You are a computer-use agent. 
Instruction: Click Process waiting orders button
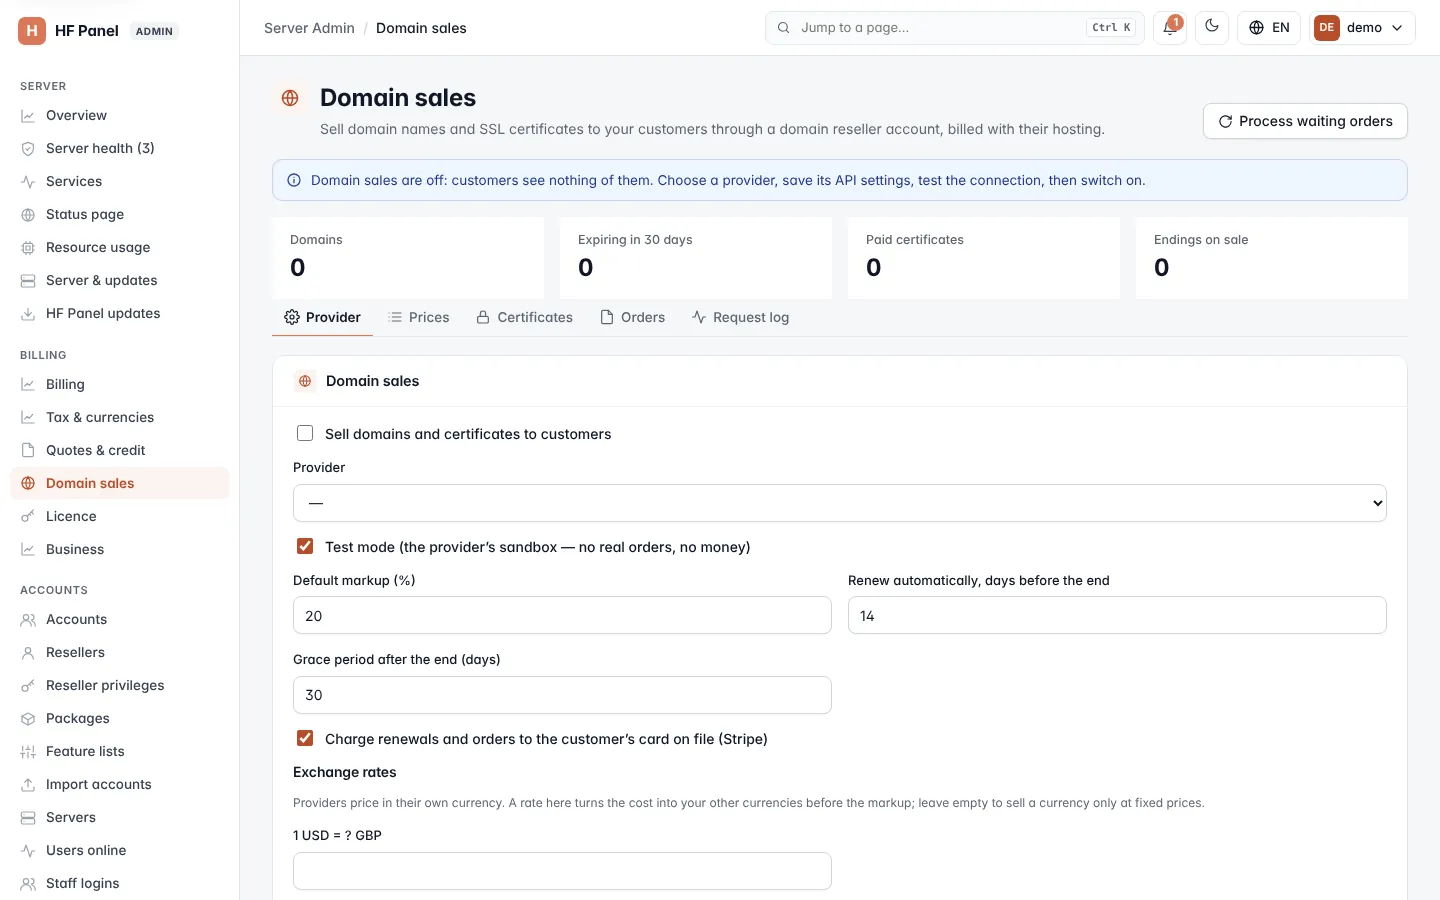[1305, 121]
